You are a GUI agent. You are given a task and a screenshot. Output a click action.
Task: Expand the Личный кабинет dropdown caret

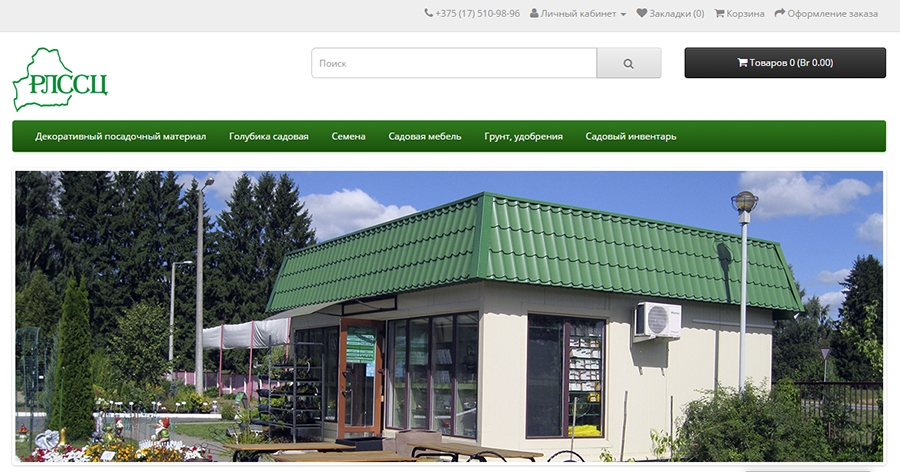[x=623, y=14]
